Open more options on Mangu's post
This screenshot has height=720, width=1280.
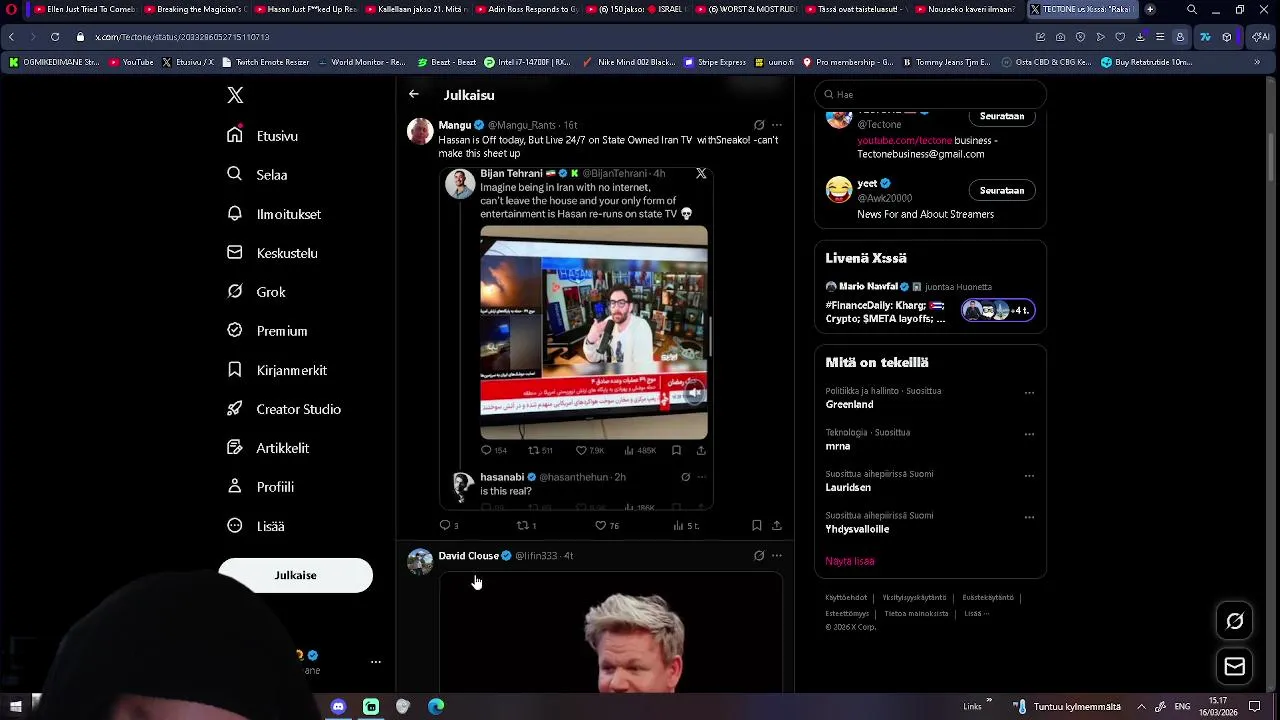tap(777, 125)
